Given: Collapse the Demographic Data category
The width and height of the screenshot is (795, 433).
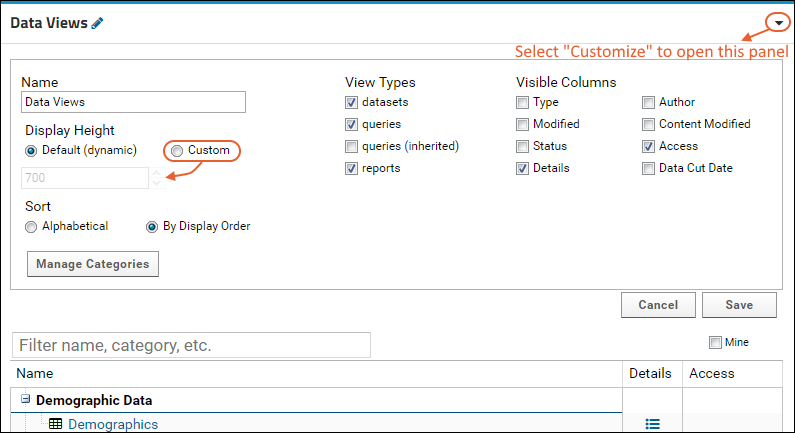Looking at the screenshot, I should (25, 400).
